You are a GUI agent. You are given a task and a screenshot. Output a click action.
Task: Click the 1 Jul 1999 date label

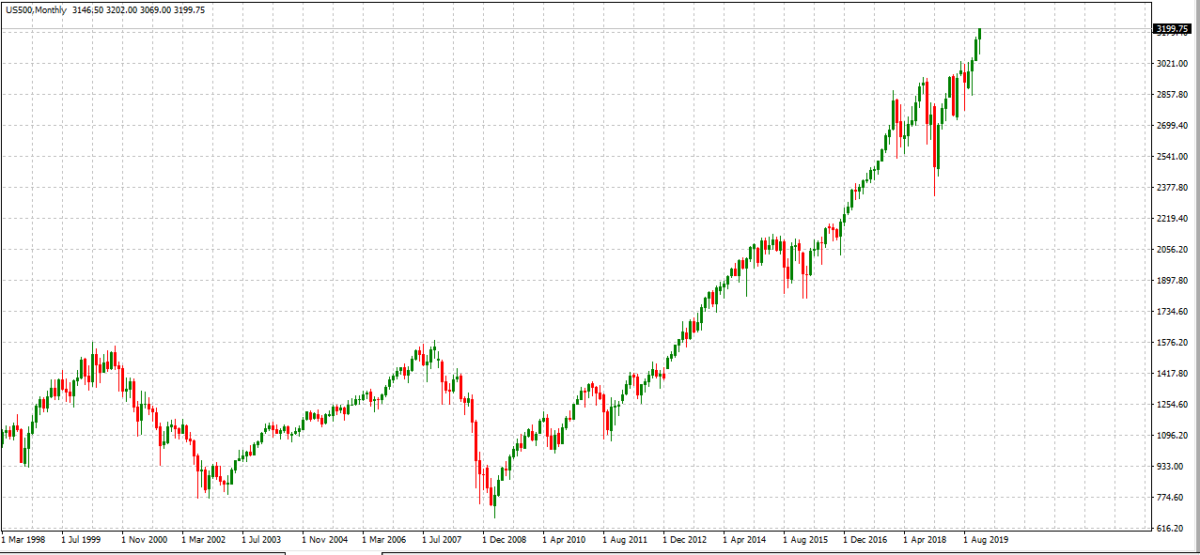[x=81, y=537]
